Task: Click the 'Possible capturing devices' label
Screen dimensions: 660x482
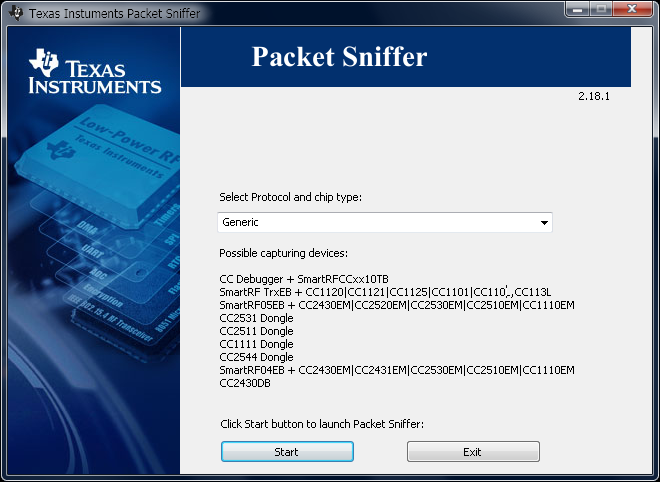Action: tap(283, 253)
